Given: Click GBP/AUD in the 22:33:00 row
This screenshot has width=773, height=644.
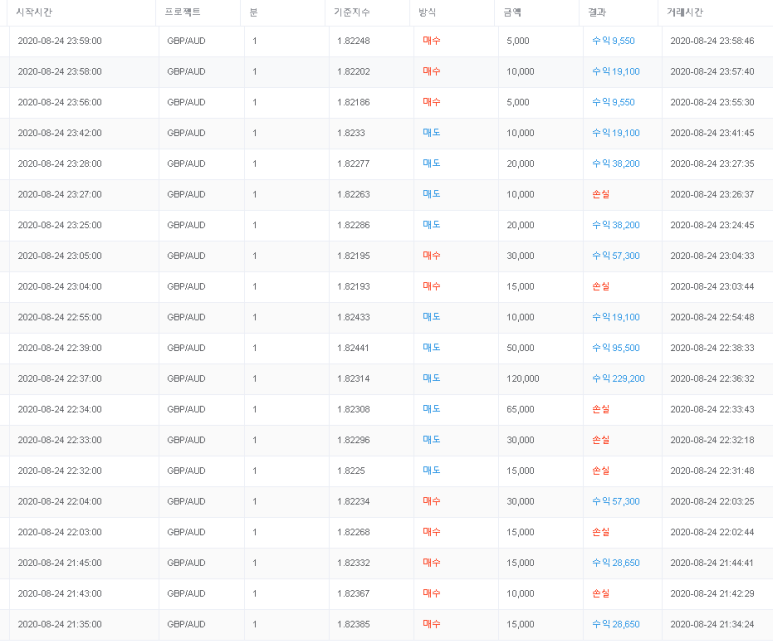Looking at the screenshot, I should [x=186, y=440].
